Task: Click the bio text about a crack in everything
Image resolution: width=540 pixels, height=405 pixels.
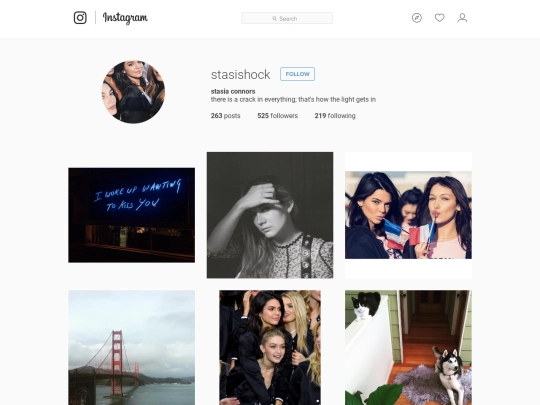Action: [293, 100]
